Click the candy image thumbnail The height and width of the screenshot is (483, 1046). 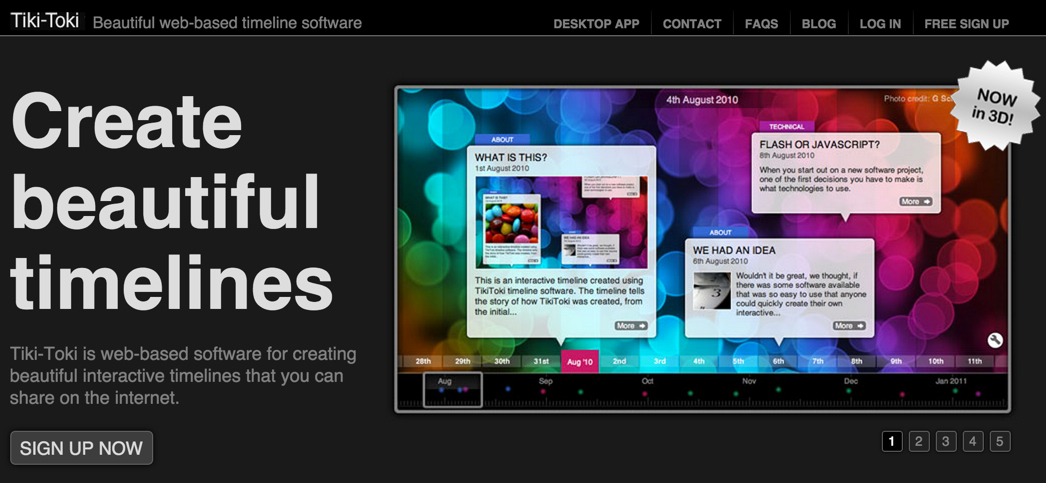(x=512, y=223)
